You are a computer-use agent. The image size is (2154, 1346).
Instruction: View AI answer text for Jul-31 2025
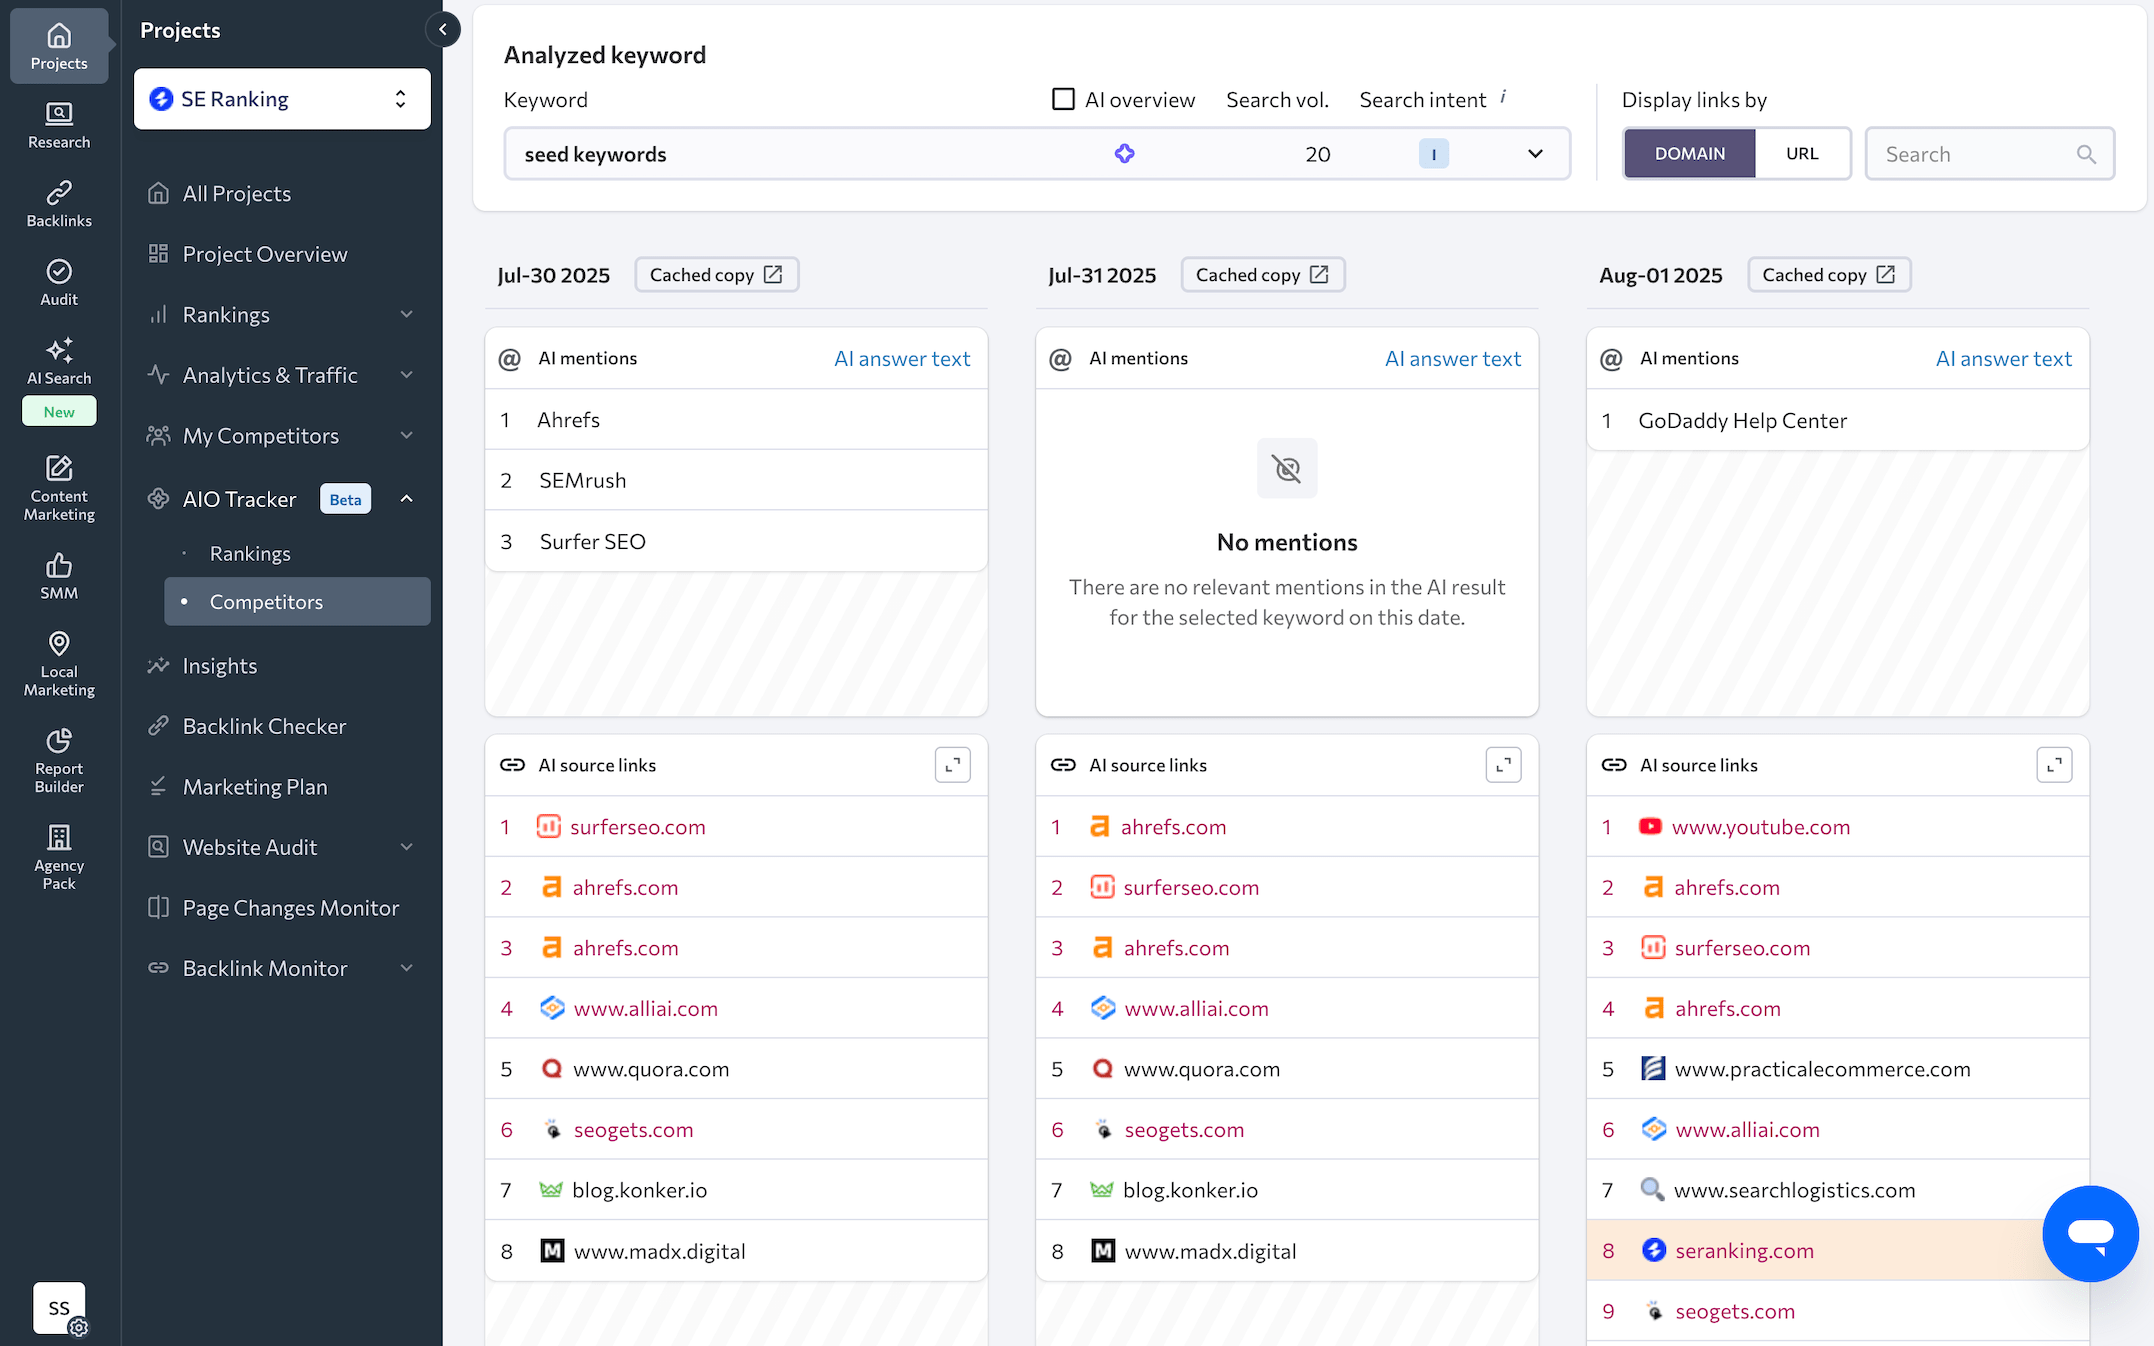[x=1453, y=358]
